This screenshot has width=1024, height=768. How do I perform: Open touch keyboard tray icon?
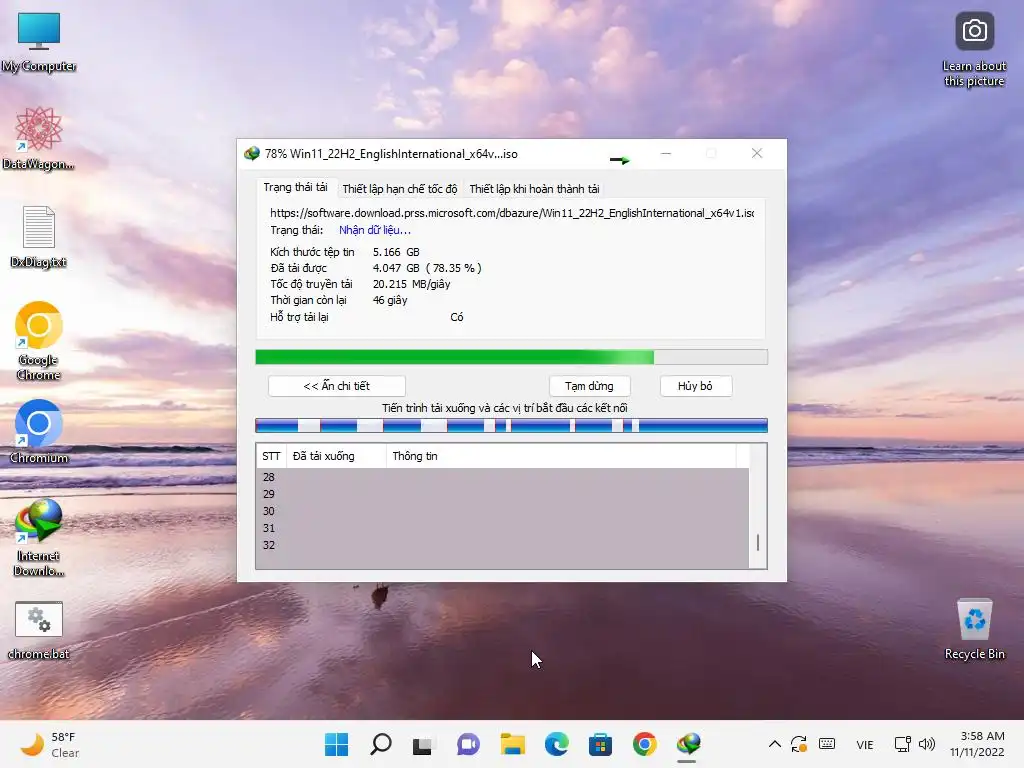pyautogui.click(x=827, y=744)
